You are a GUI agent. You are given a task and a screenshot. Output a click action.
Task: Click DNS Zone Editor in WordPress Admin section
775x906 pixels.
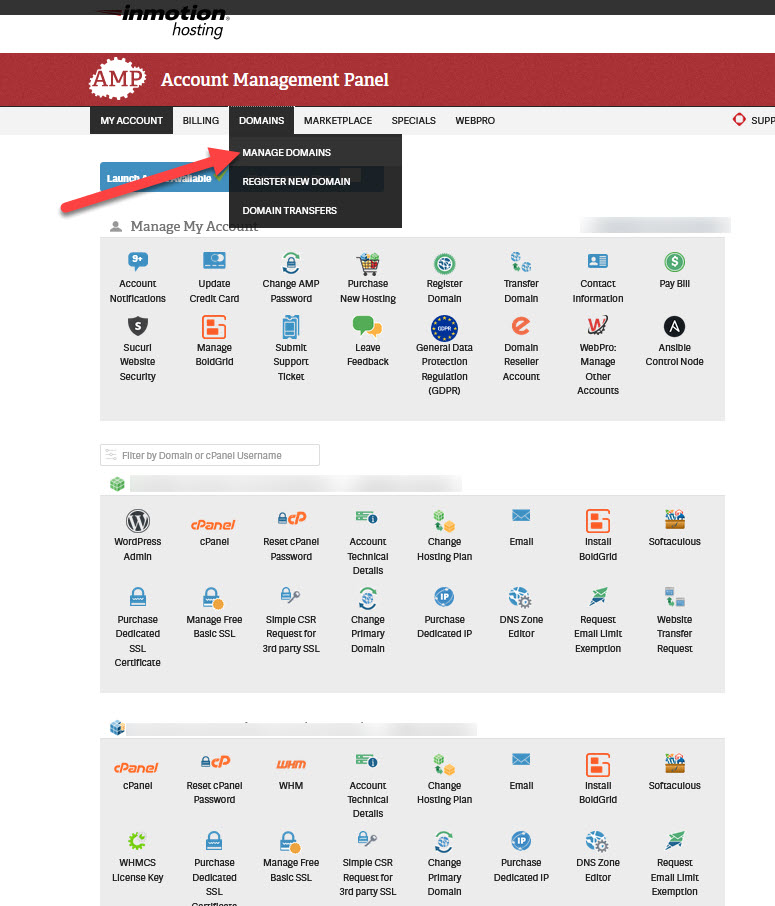coord(520,597)
